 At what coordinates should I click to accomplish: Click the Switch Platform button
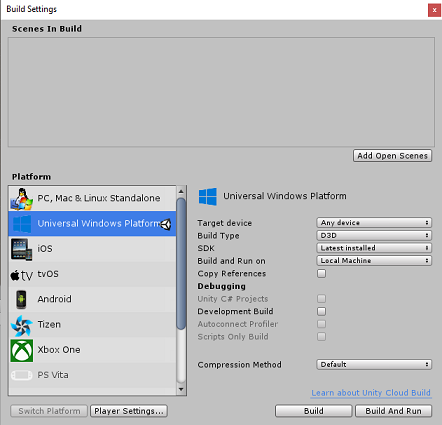tap(49, 411)
